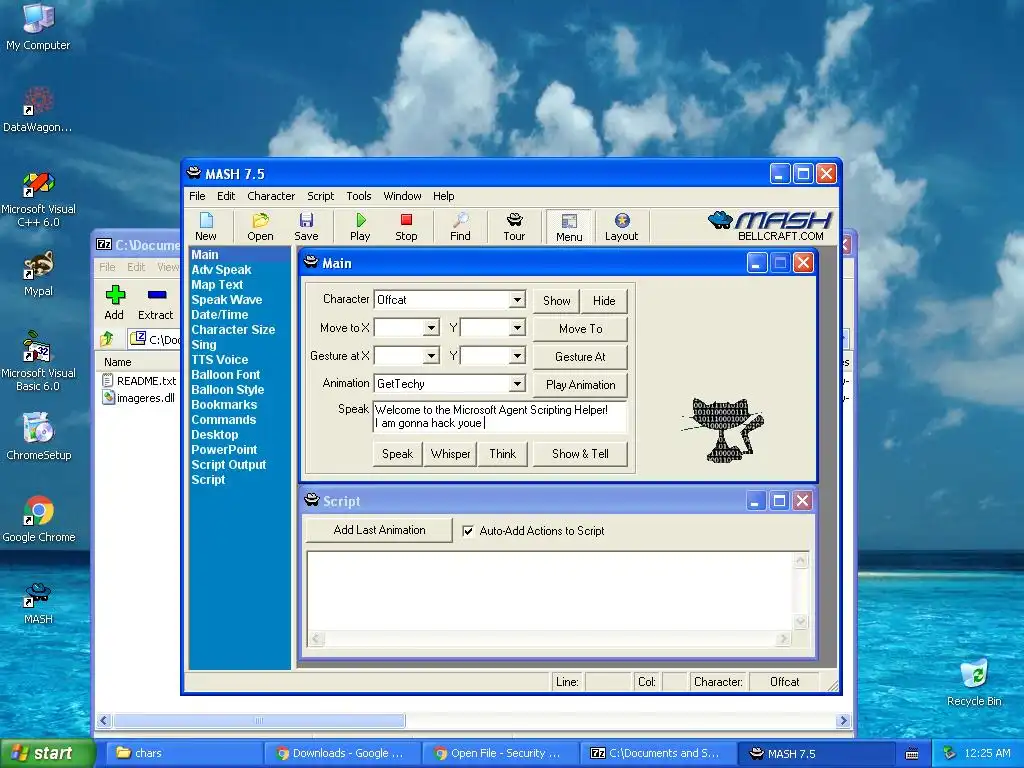Expand the Move to Y dropdown
Image resolution: width=1024 pixels, height=768 pixels.
[x=517, y=328]
